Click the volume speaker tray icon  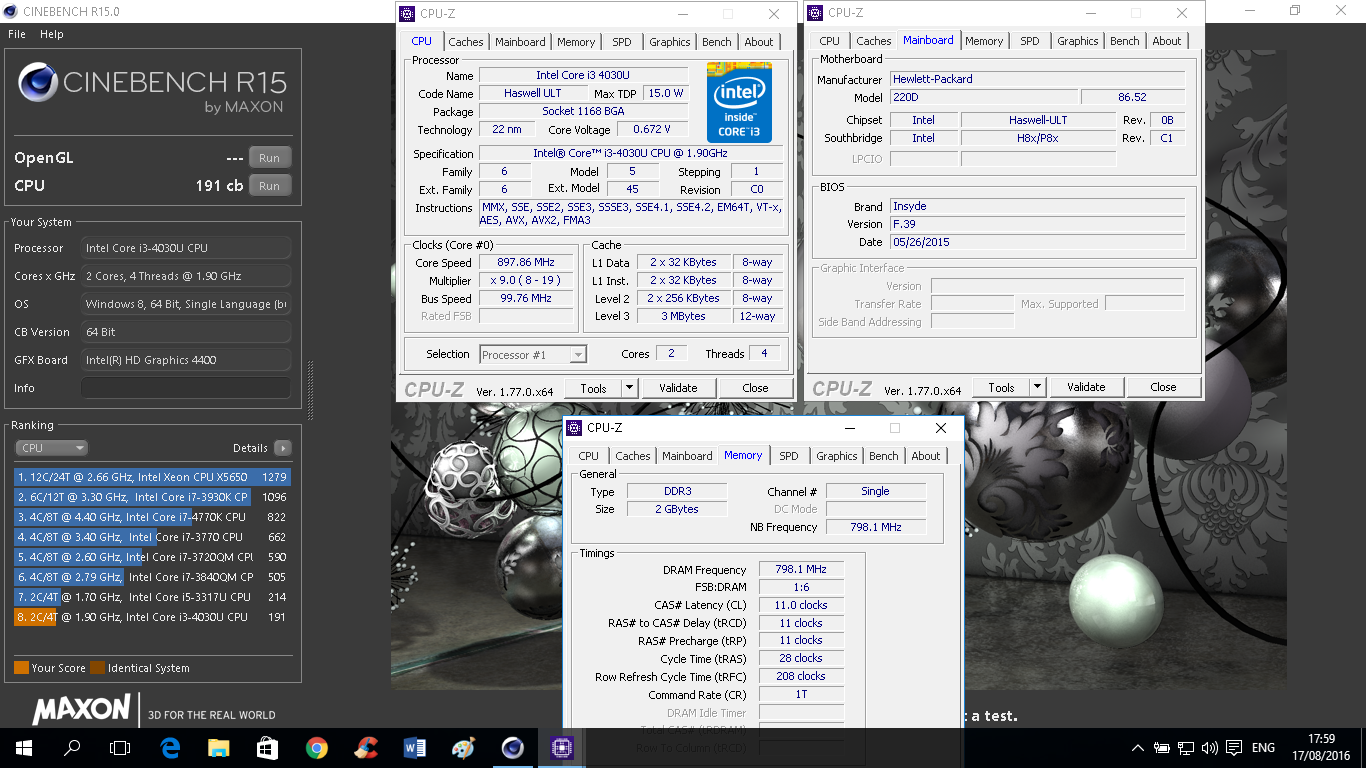[x=1210, y=748]
